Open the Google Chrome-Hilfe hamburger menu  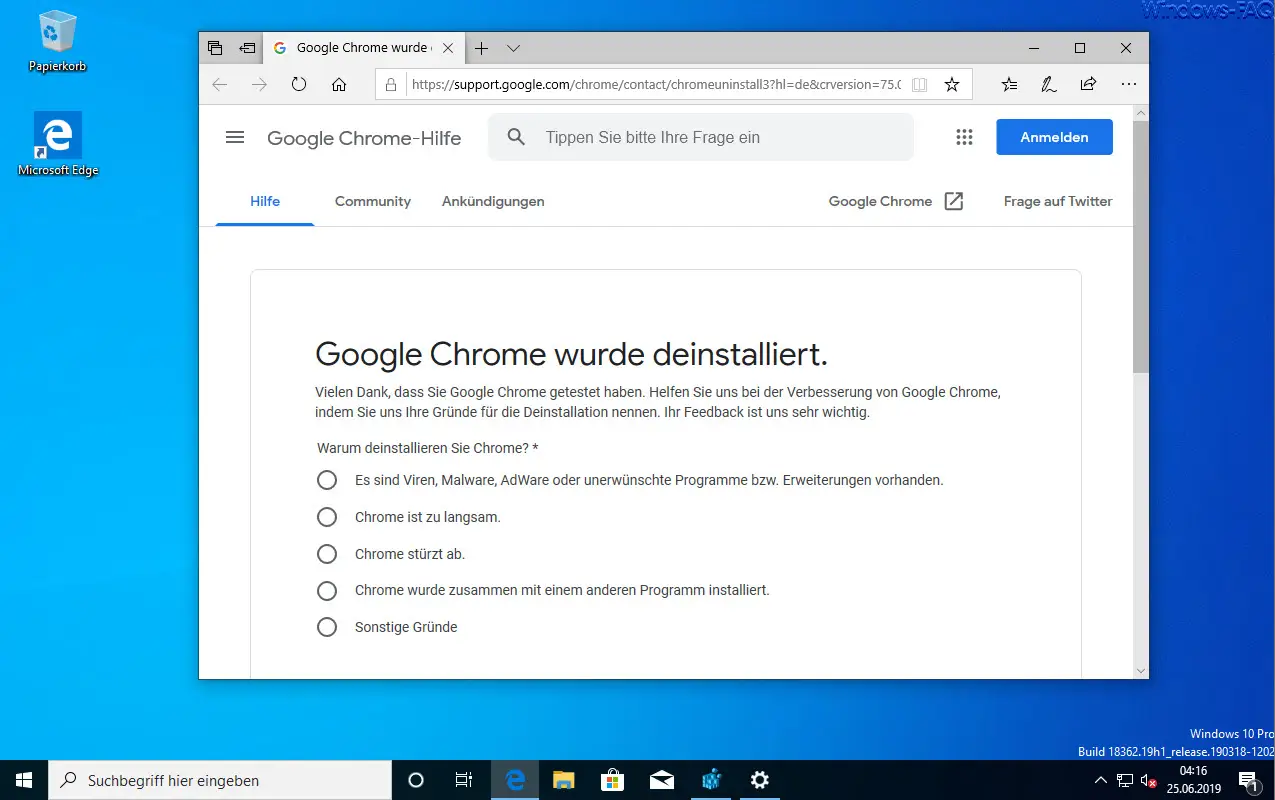(x=235, y=137)
